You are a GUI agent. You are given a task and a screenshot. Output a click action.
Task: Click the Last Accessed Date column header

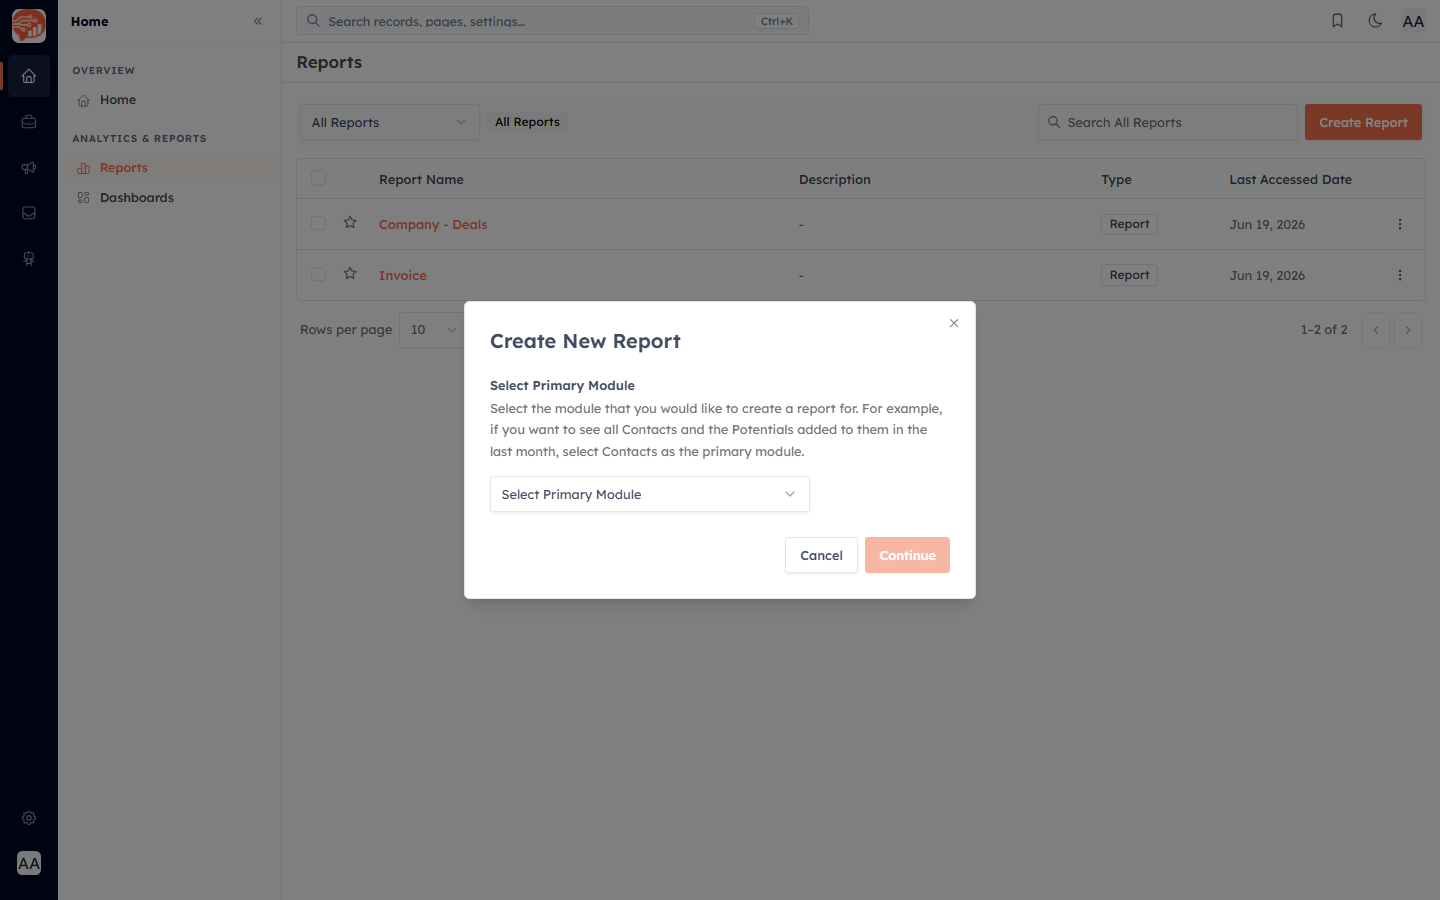[x=1291, y=180]
